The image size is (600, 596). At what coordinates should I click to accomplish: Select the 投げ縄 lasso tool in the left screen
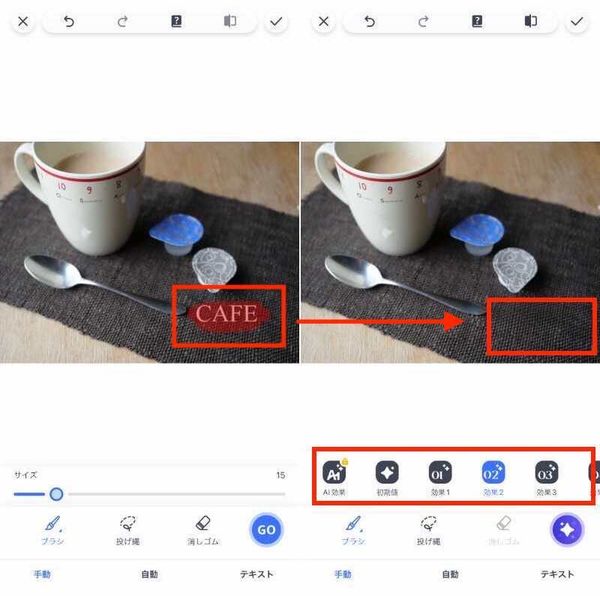pos(127,530)
